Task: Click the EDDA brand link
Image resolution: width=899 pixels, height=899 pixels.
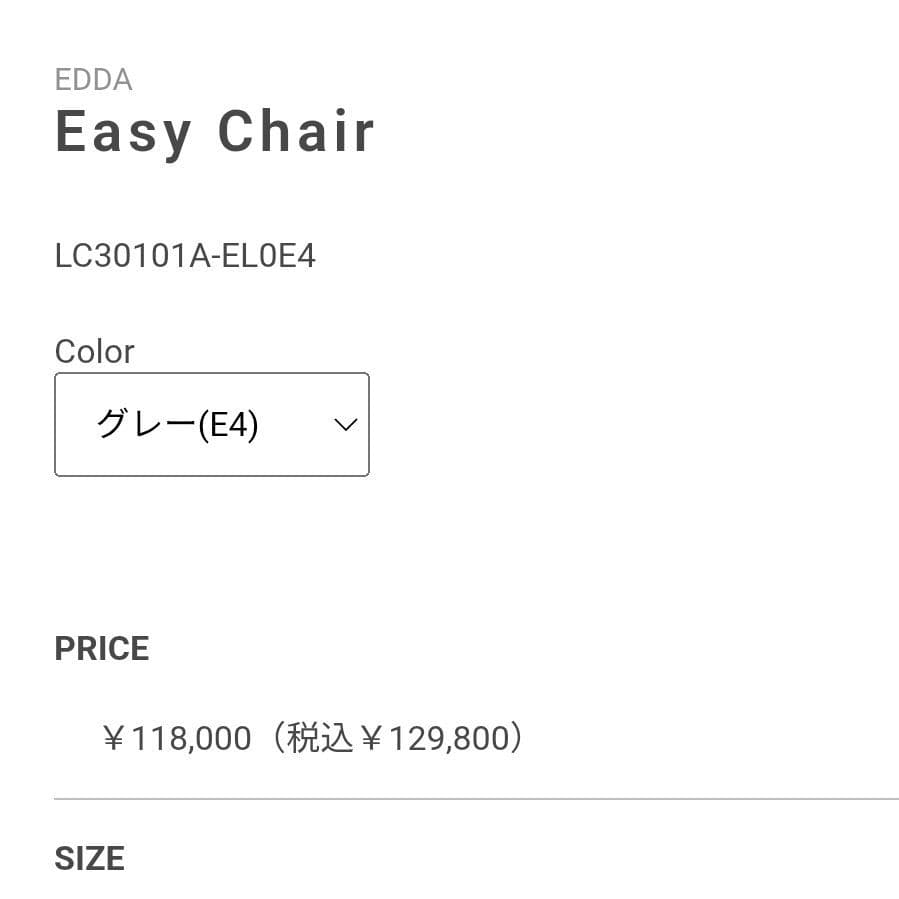Action: tap(94, 80)
